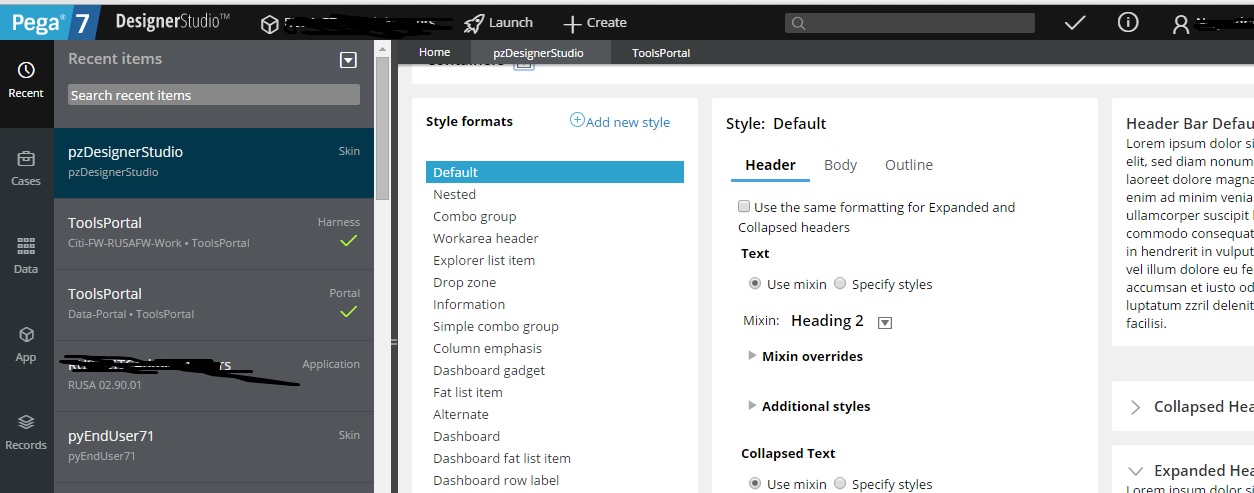The image size is (1254, 493).
Task: Click the Add new style link
Action: pyautogui.click(x=628, y=122)
